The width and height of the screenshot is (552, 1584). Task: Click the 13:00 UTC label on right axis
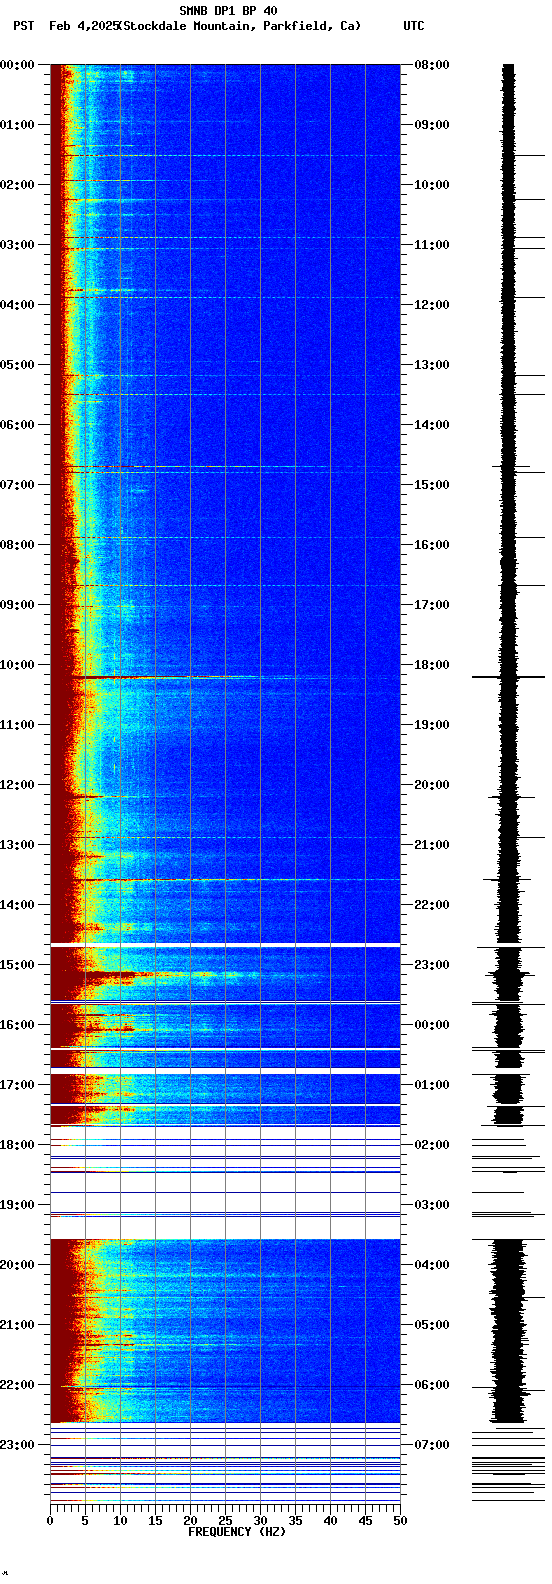[432, 365]
